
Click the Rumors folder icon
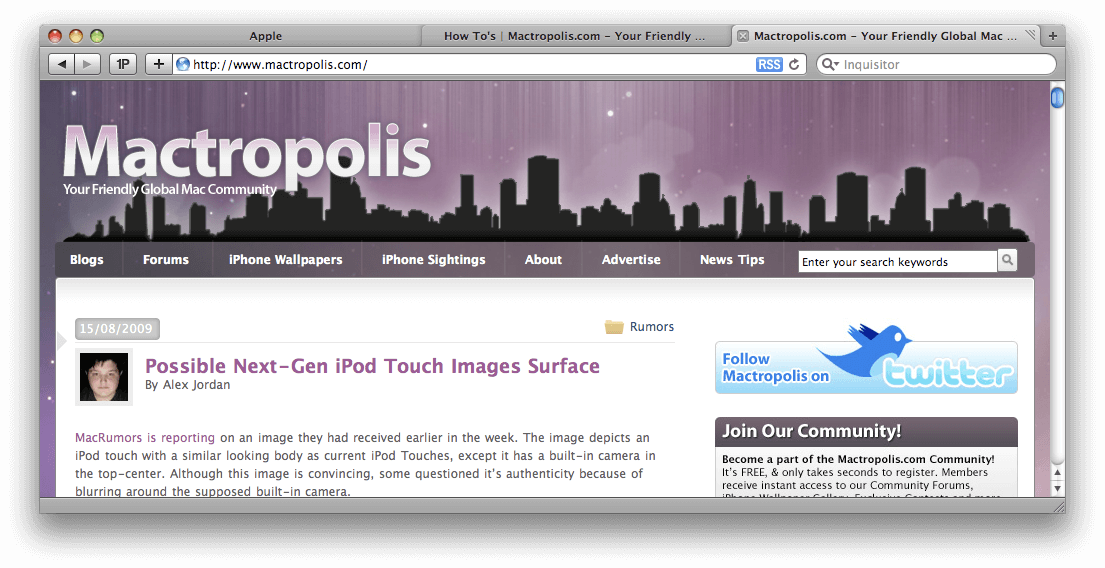(x=614, y=327)
